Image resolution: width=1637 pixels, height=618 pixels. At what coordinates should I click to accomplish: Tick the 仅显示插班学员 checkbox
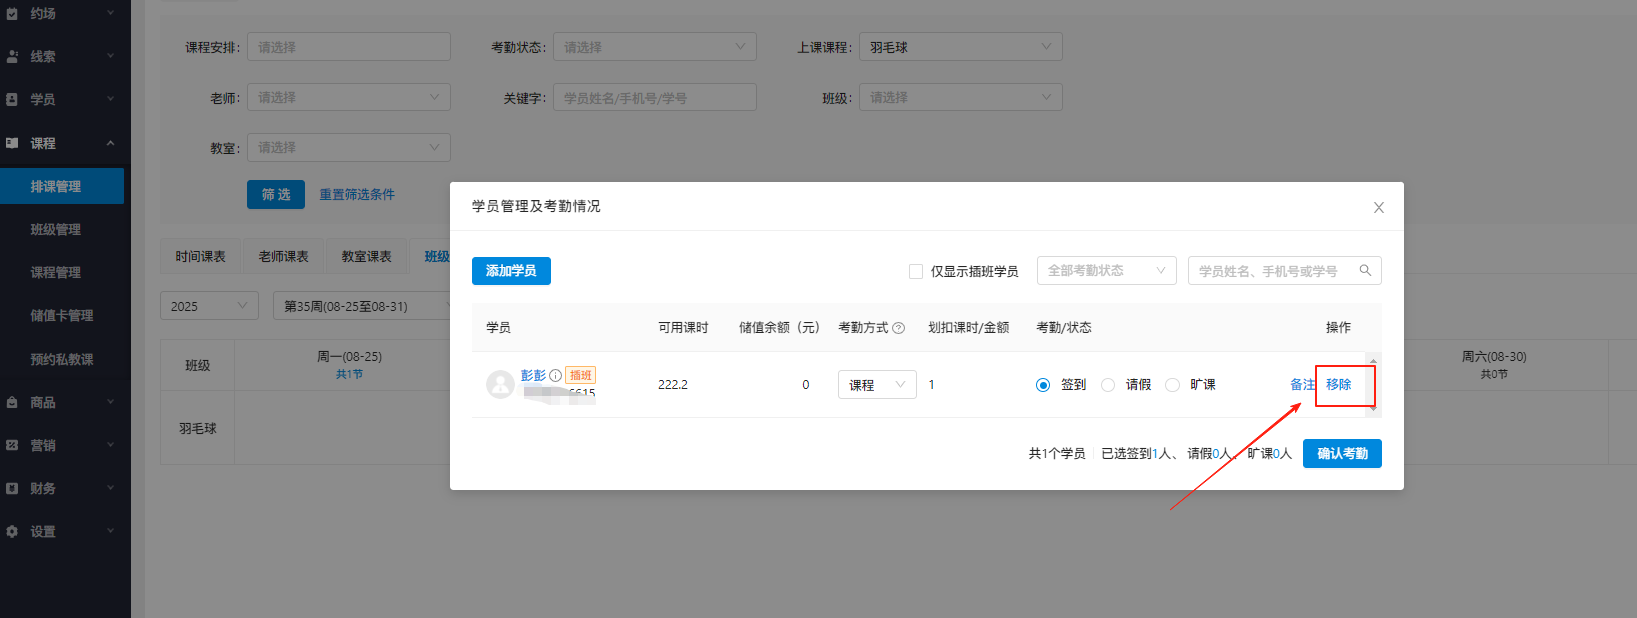tap(915, 271)
